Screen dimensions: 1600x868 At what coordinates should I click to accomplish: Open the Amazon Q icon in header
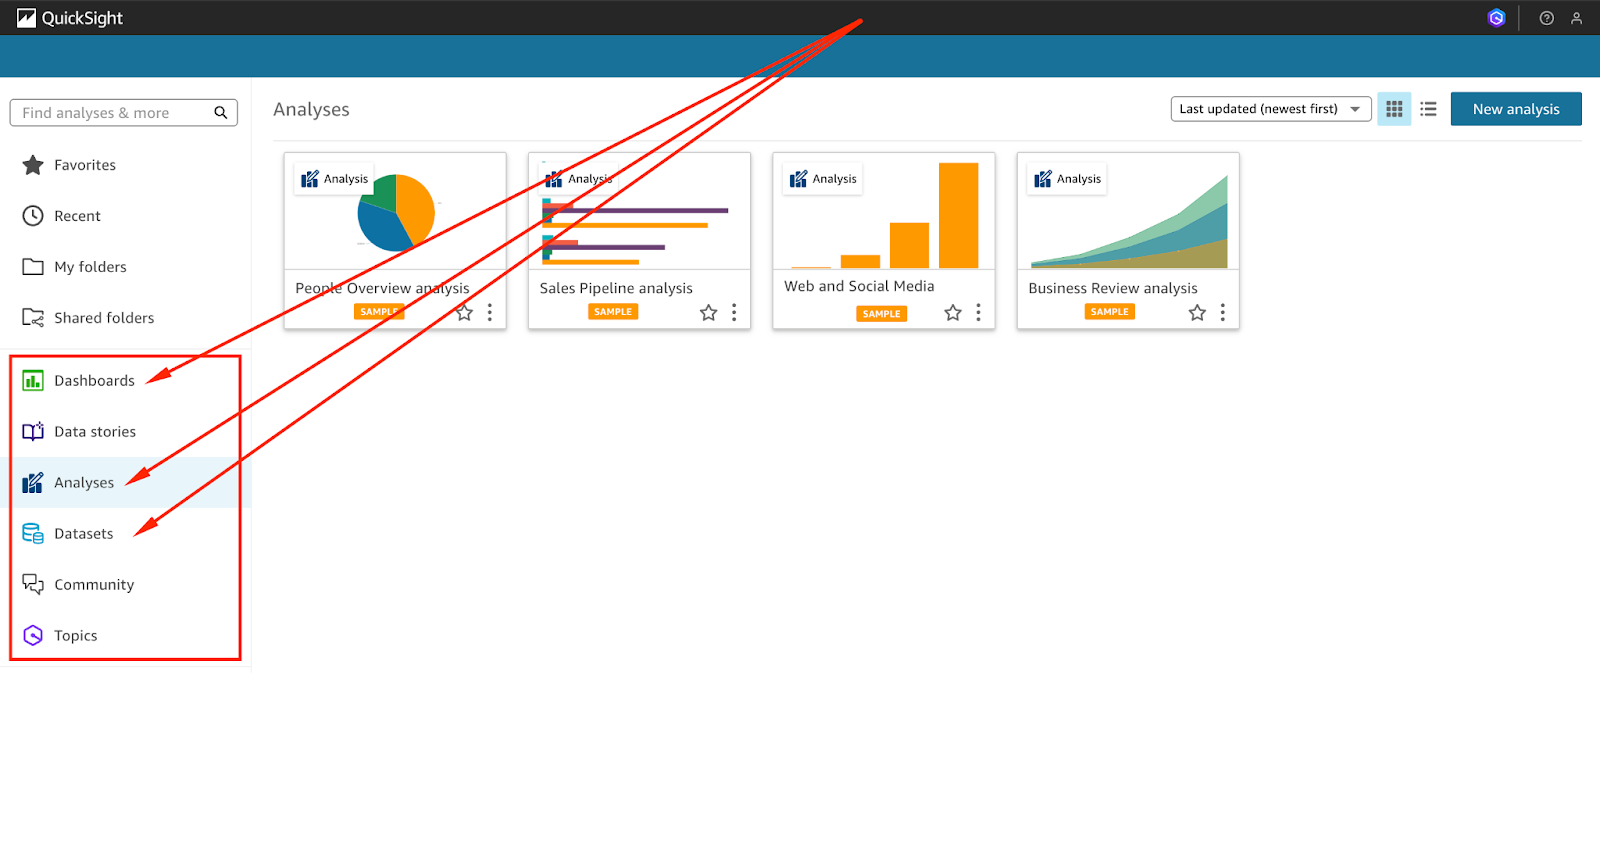click(1496, 18)
